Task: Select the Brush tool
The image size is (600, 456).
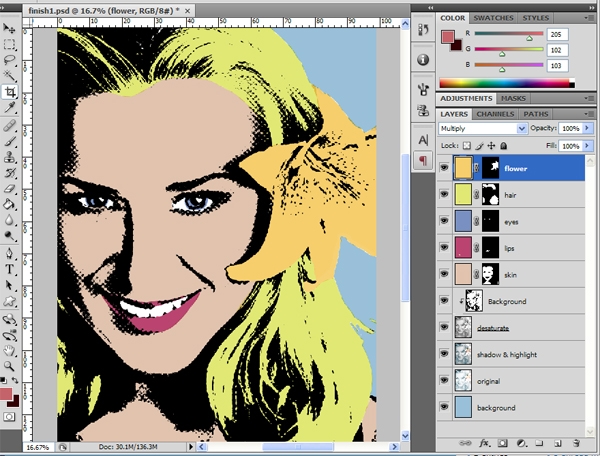Action: tap(9, 141)
